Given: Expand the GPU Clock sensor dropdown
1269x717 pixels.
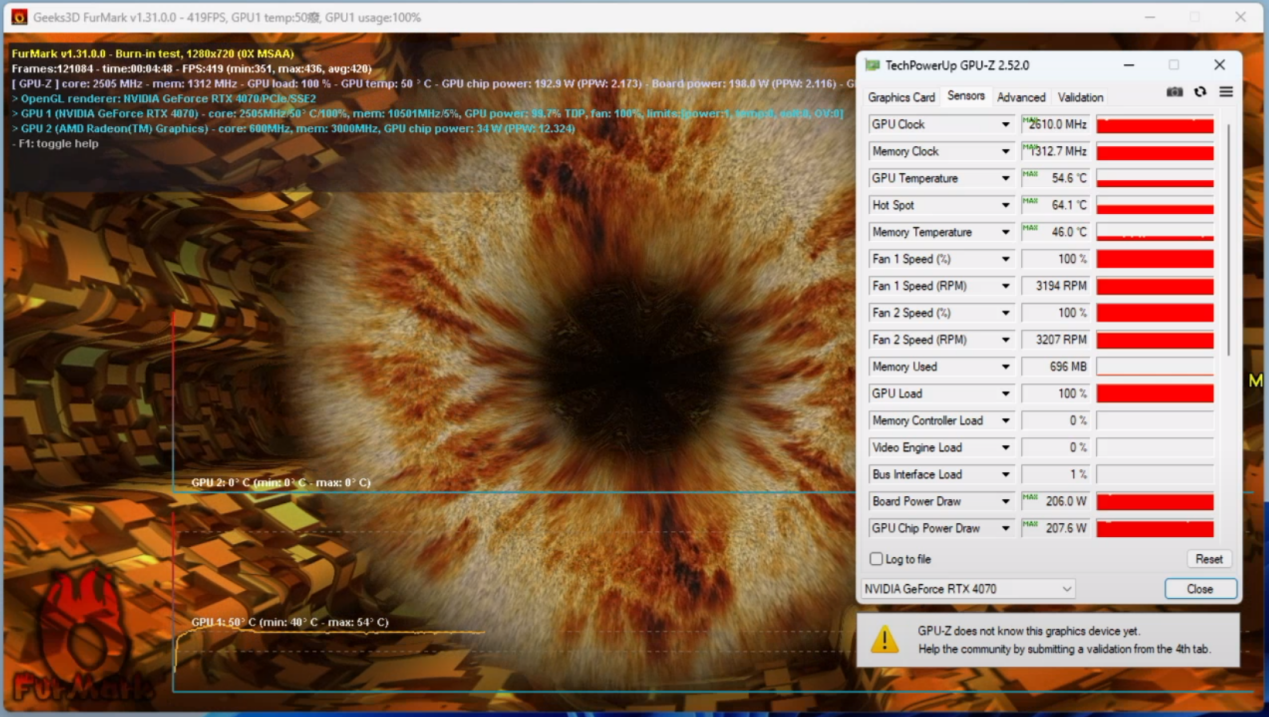Looking at the screenshot, I should click(x=1005, y=125).
